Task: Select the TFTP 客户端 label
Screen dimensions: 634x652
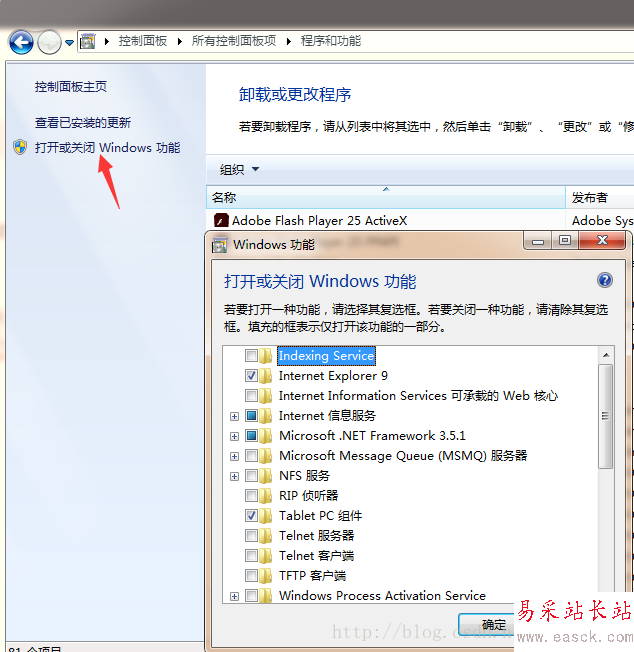Action: (x=312, y=575)
